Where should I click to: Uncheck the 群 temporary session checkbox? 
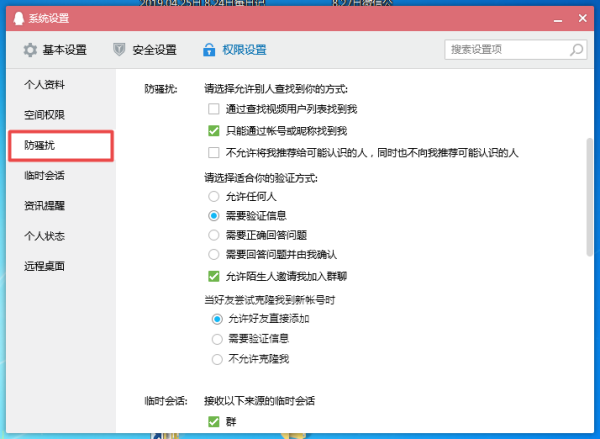[x=213, y=422]
